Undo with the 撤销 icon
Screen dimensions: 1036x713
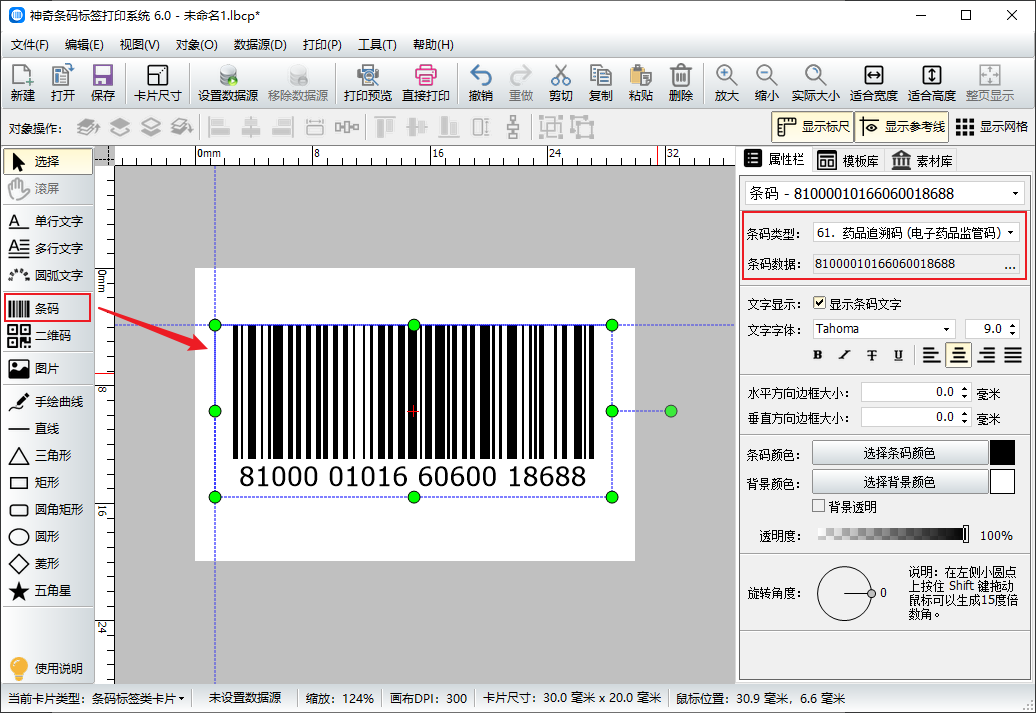tap(480, 83)
